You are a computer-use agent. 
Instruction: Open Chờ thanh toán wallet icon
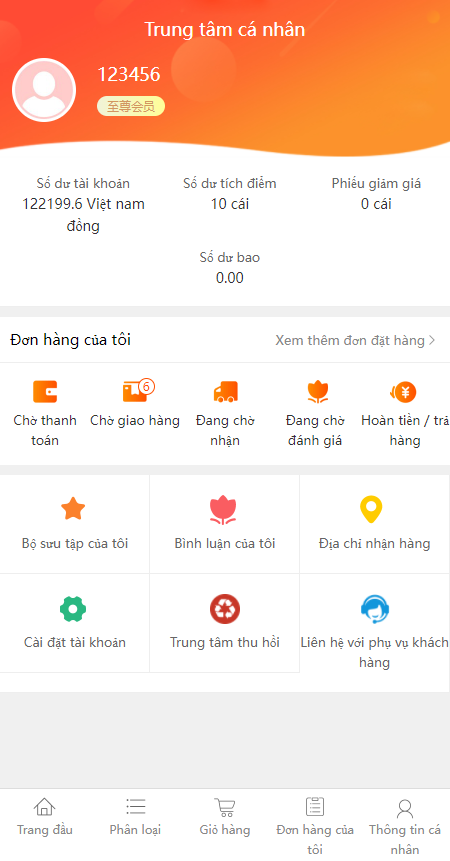click(x=45, y=392)
